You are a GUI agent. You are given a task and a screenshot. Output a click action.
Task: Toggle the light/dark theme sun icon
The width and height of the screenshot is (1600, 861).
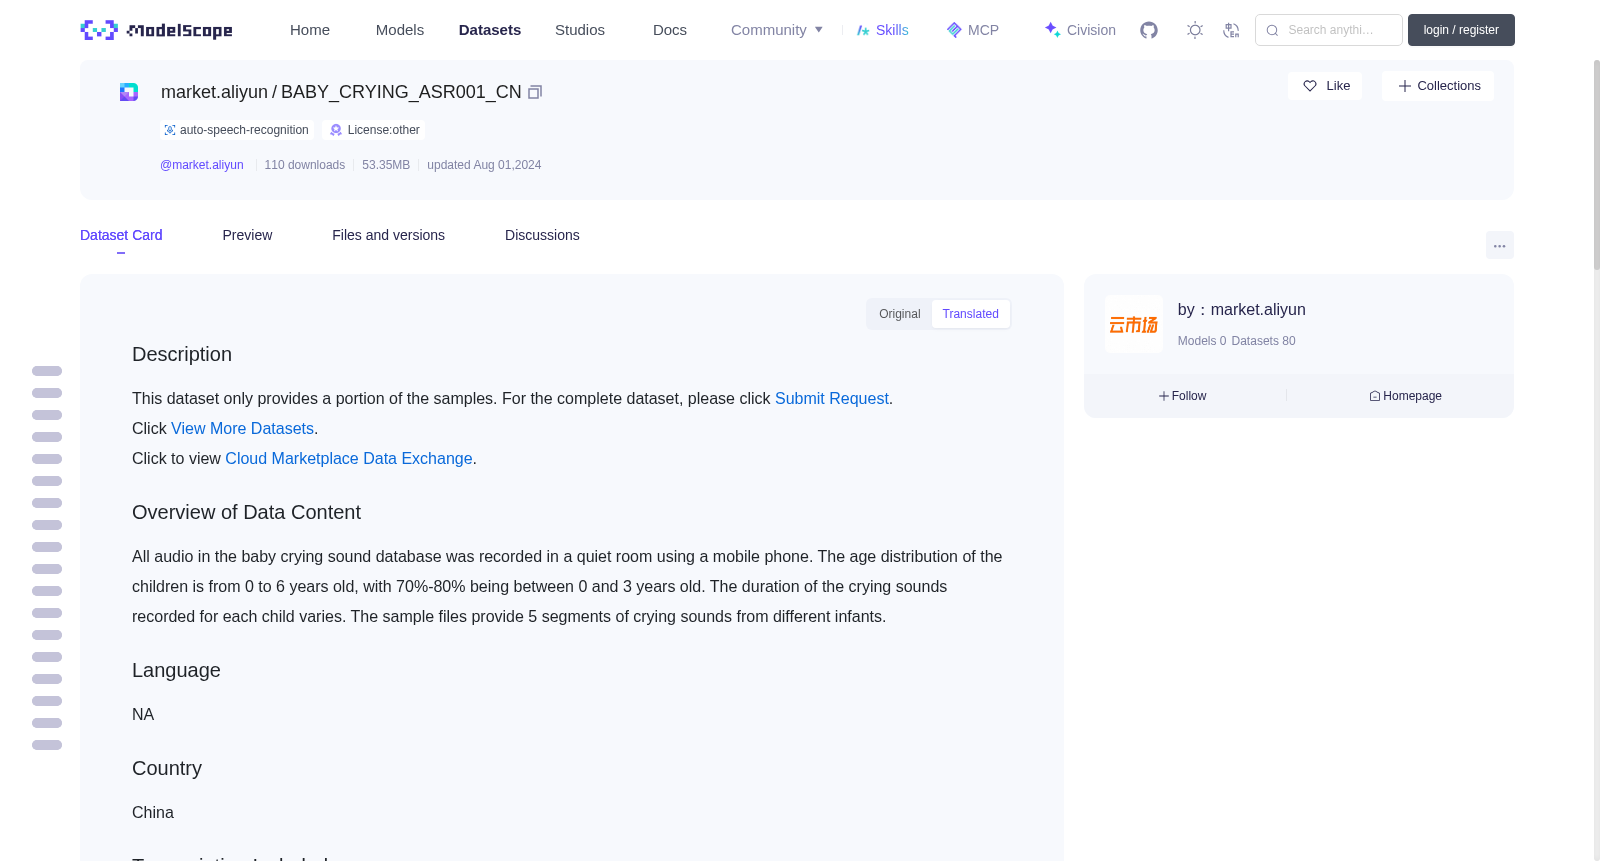pyautogui.click(x=1195, y=30)
